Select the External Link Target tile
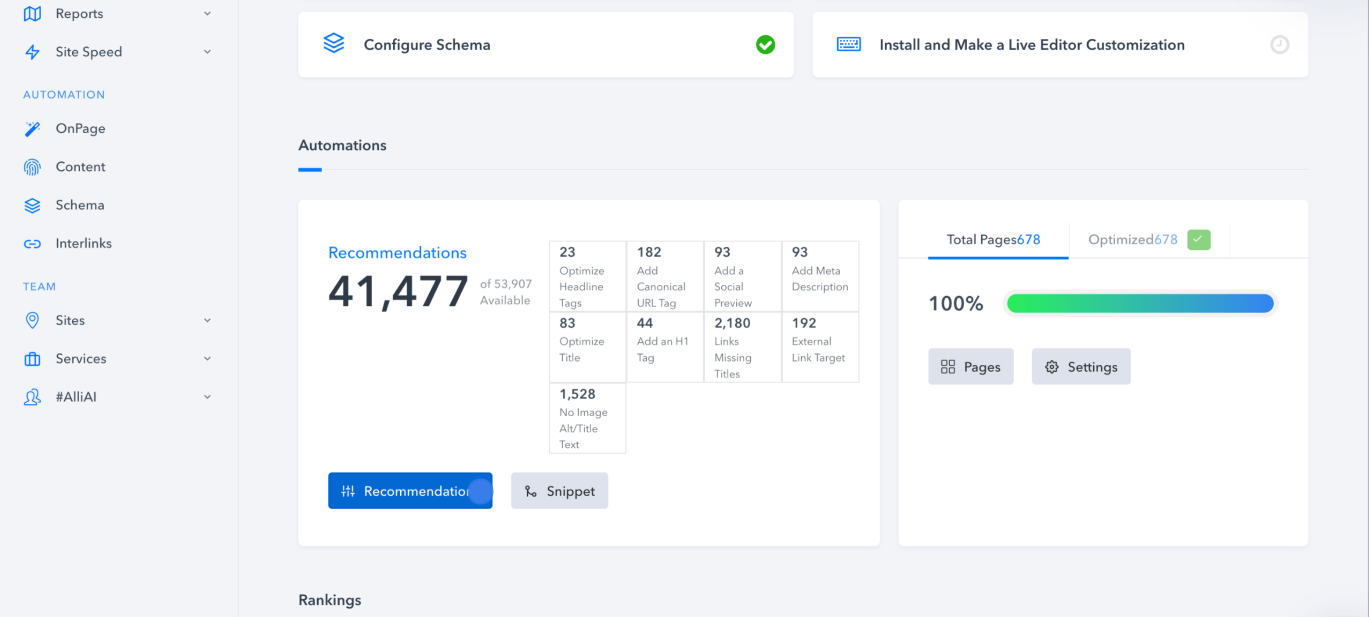This screenshot has height=617, width=1369. click(820, 347)
